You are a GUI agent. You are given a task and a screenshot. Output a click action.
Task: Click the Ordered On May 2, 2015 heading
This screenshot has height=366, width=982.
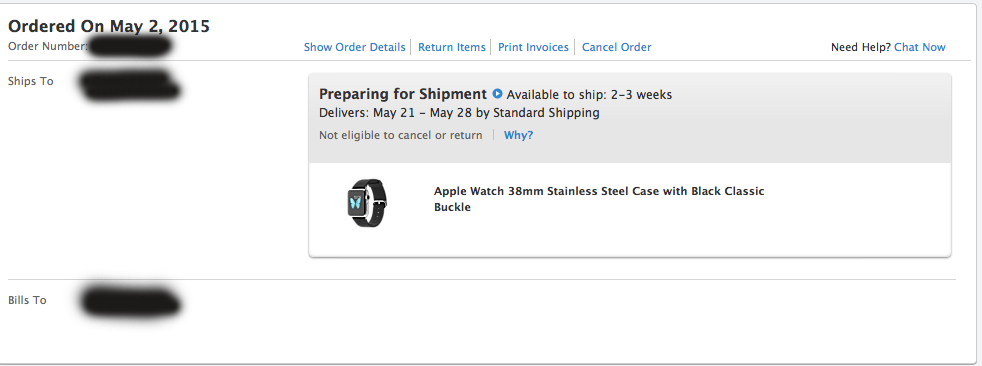pos(109,26)
